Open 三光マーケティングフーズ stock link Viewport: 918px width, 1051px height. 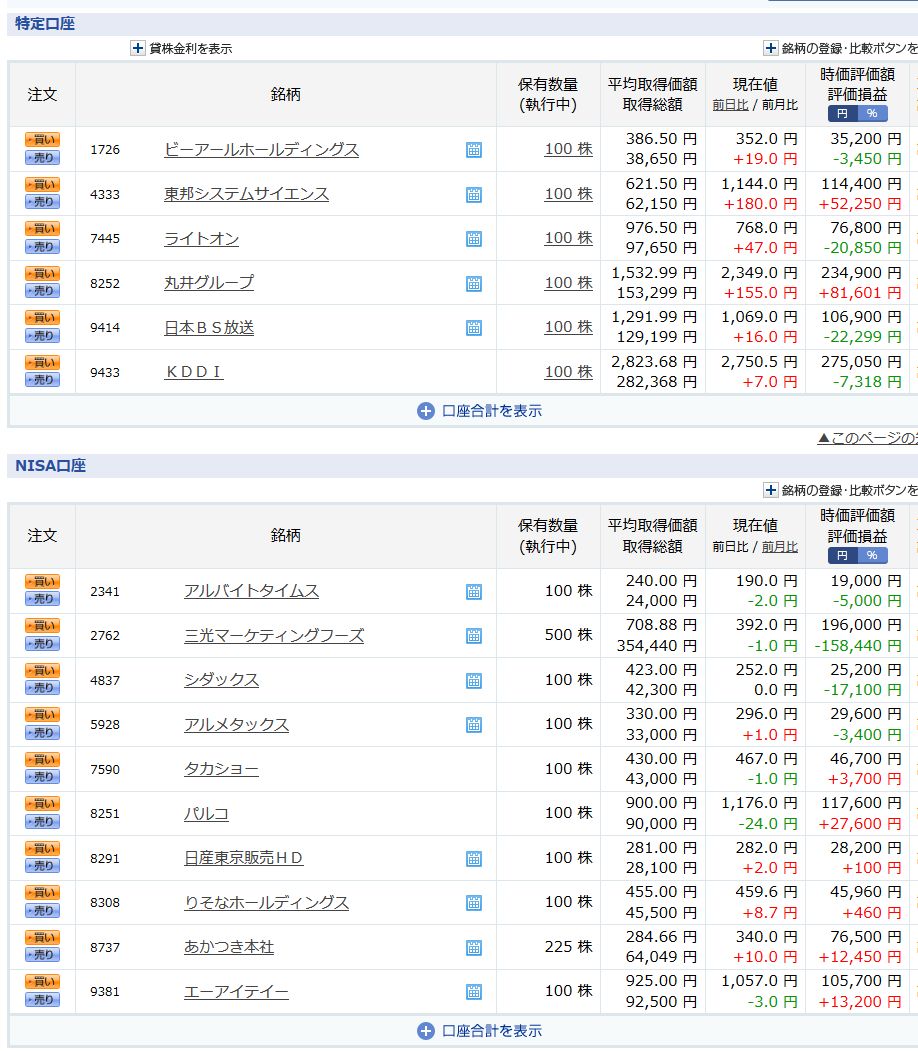[274, 635]
